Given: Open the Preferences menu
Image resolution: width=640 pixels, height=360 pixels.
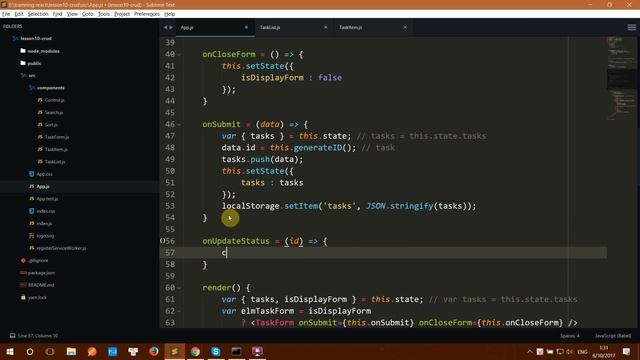Looking at the screenshot, I should [147, 14].
